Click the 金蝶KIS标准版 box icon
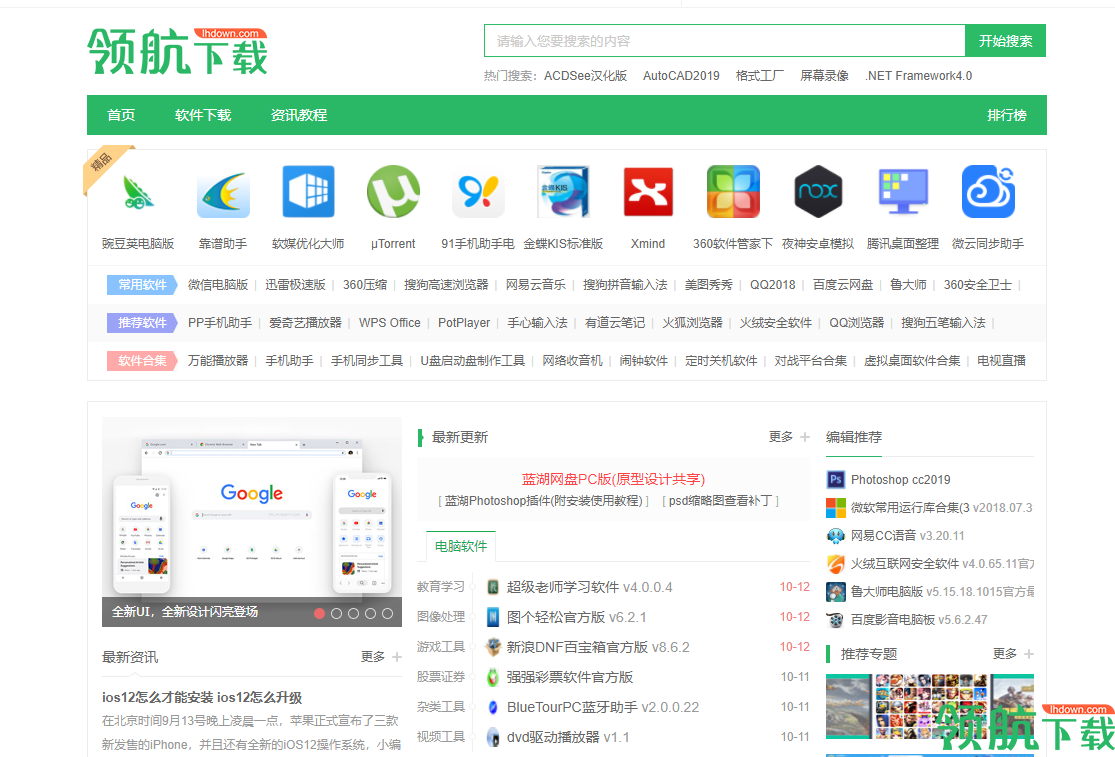 pyautogui.click(x=563, y=192)
